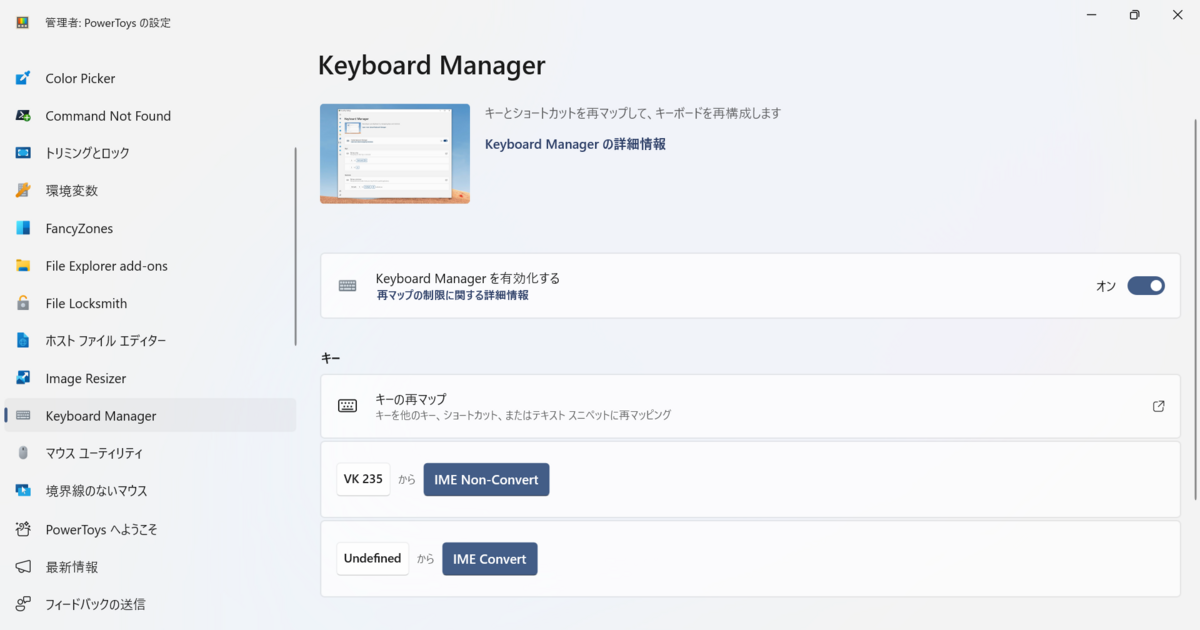Open File Explorer add-ons page
Image resolution: width=1200 pixels, height=630 pixels.
tap(150, 266)
